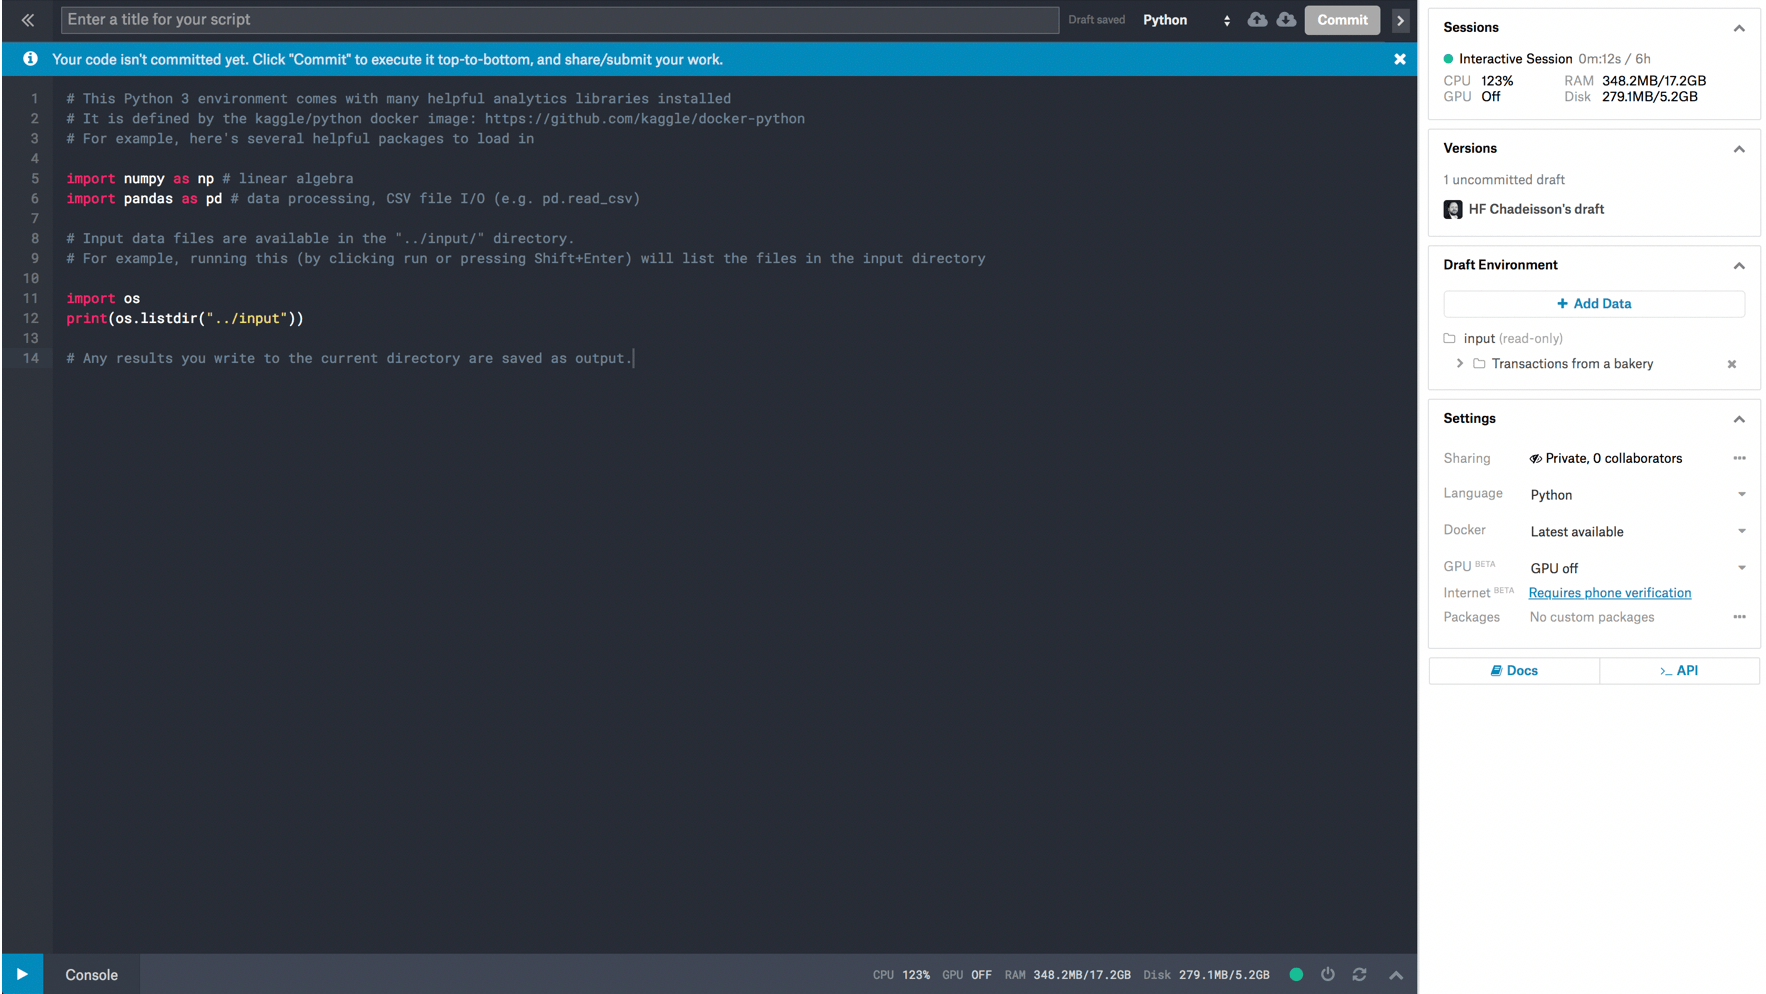The width and height of the screenshot is (1766, 994).
Task: Open the GPU off dropdown in Settings
Action: click(x=1636, y=568)
